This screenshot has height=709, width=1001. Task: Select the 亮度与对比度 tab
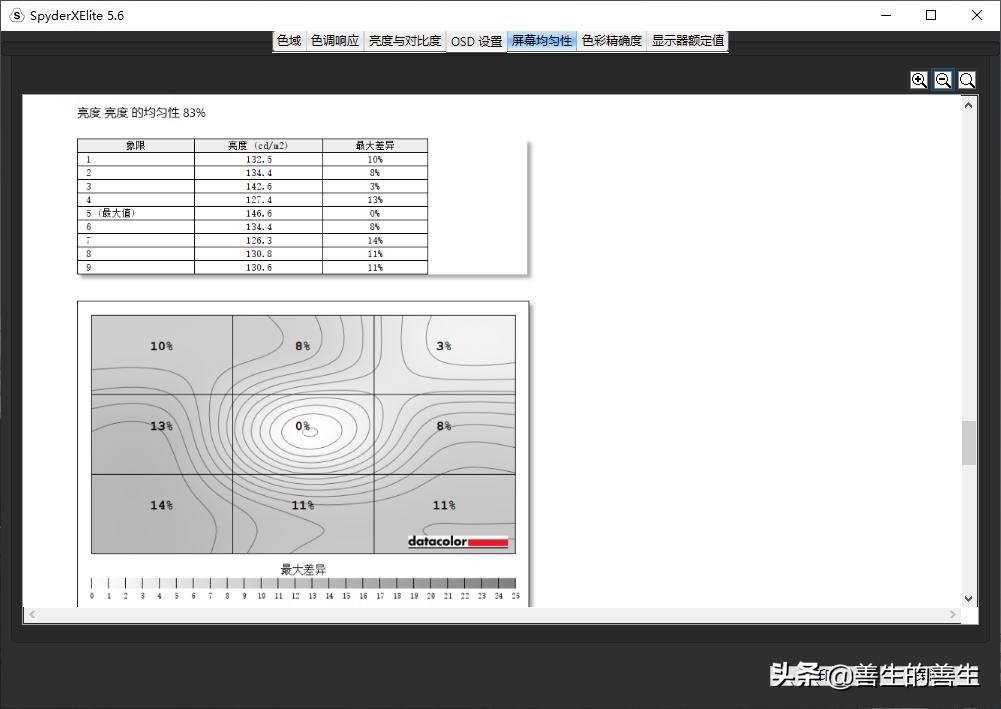[405, 41]
